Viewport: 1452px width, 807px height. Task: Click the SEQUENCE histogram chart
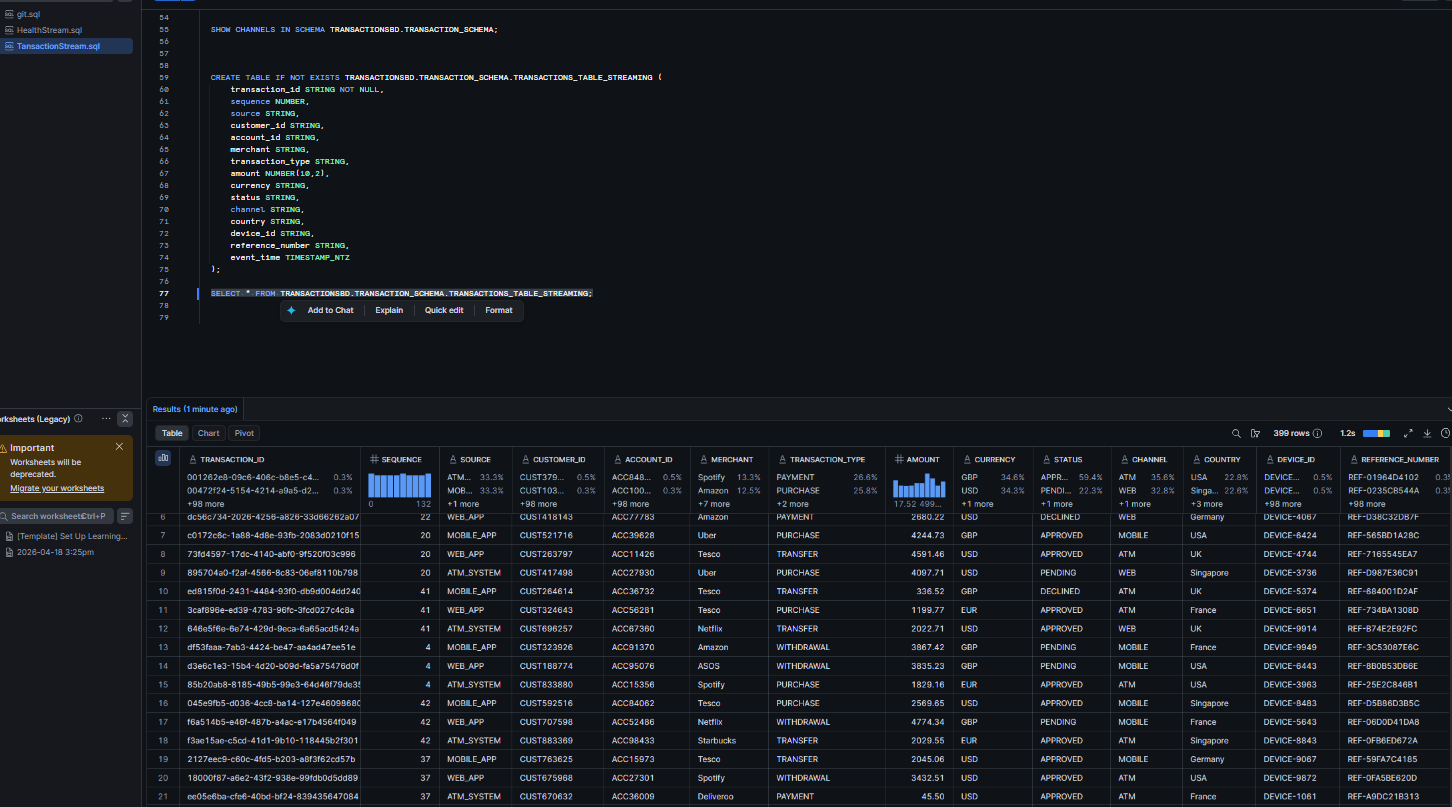(400, 485)
